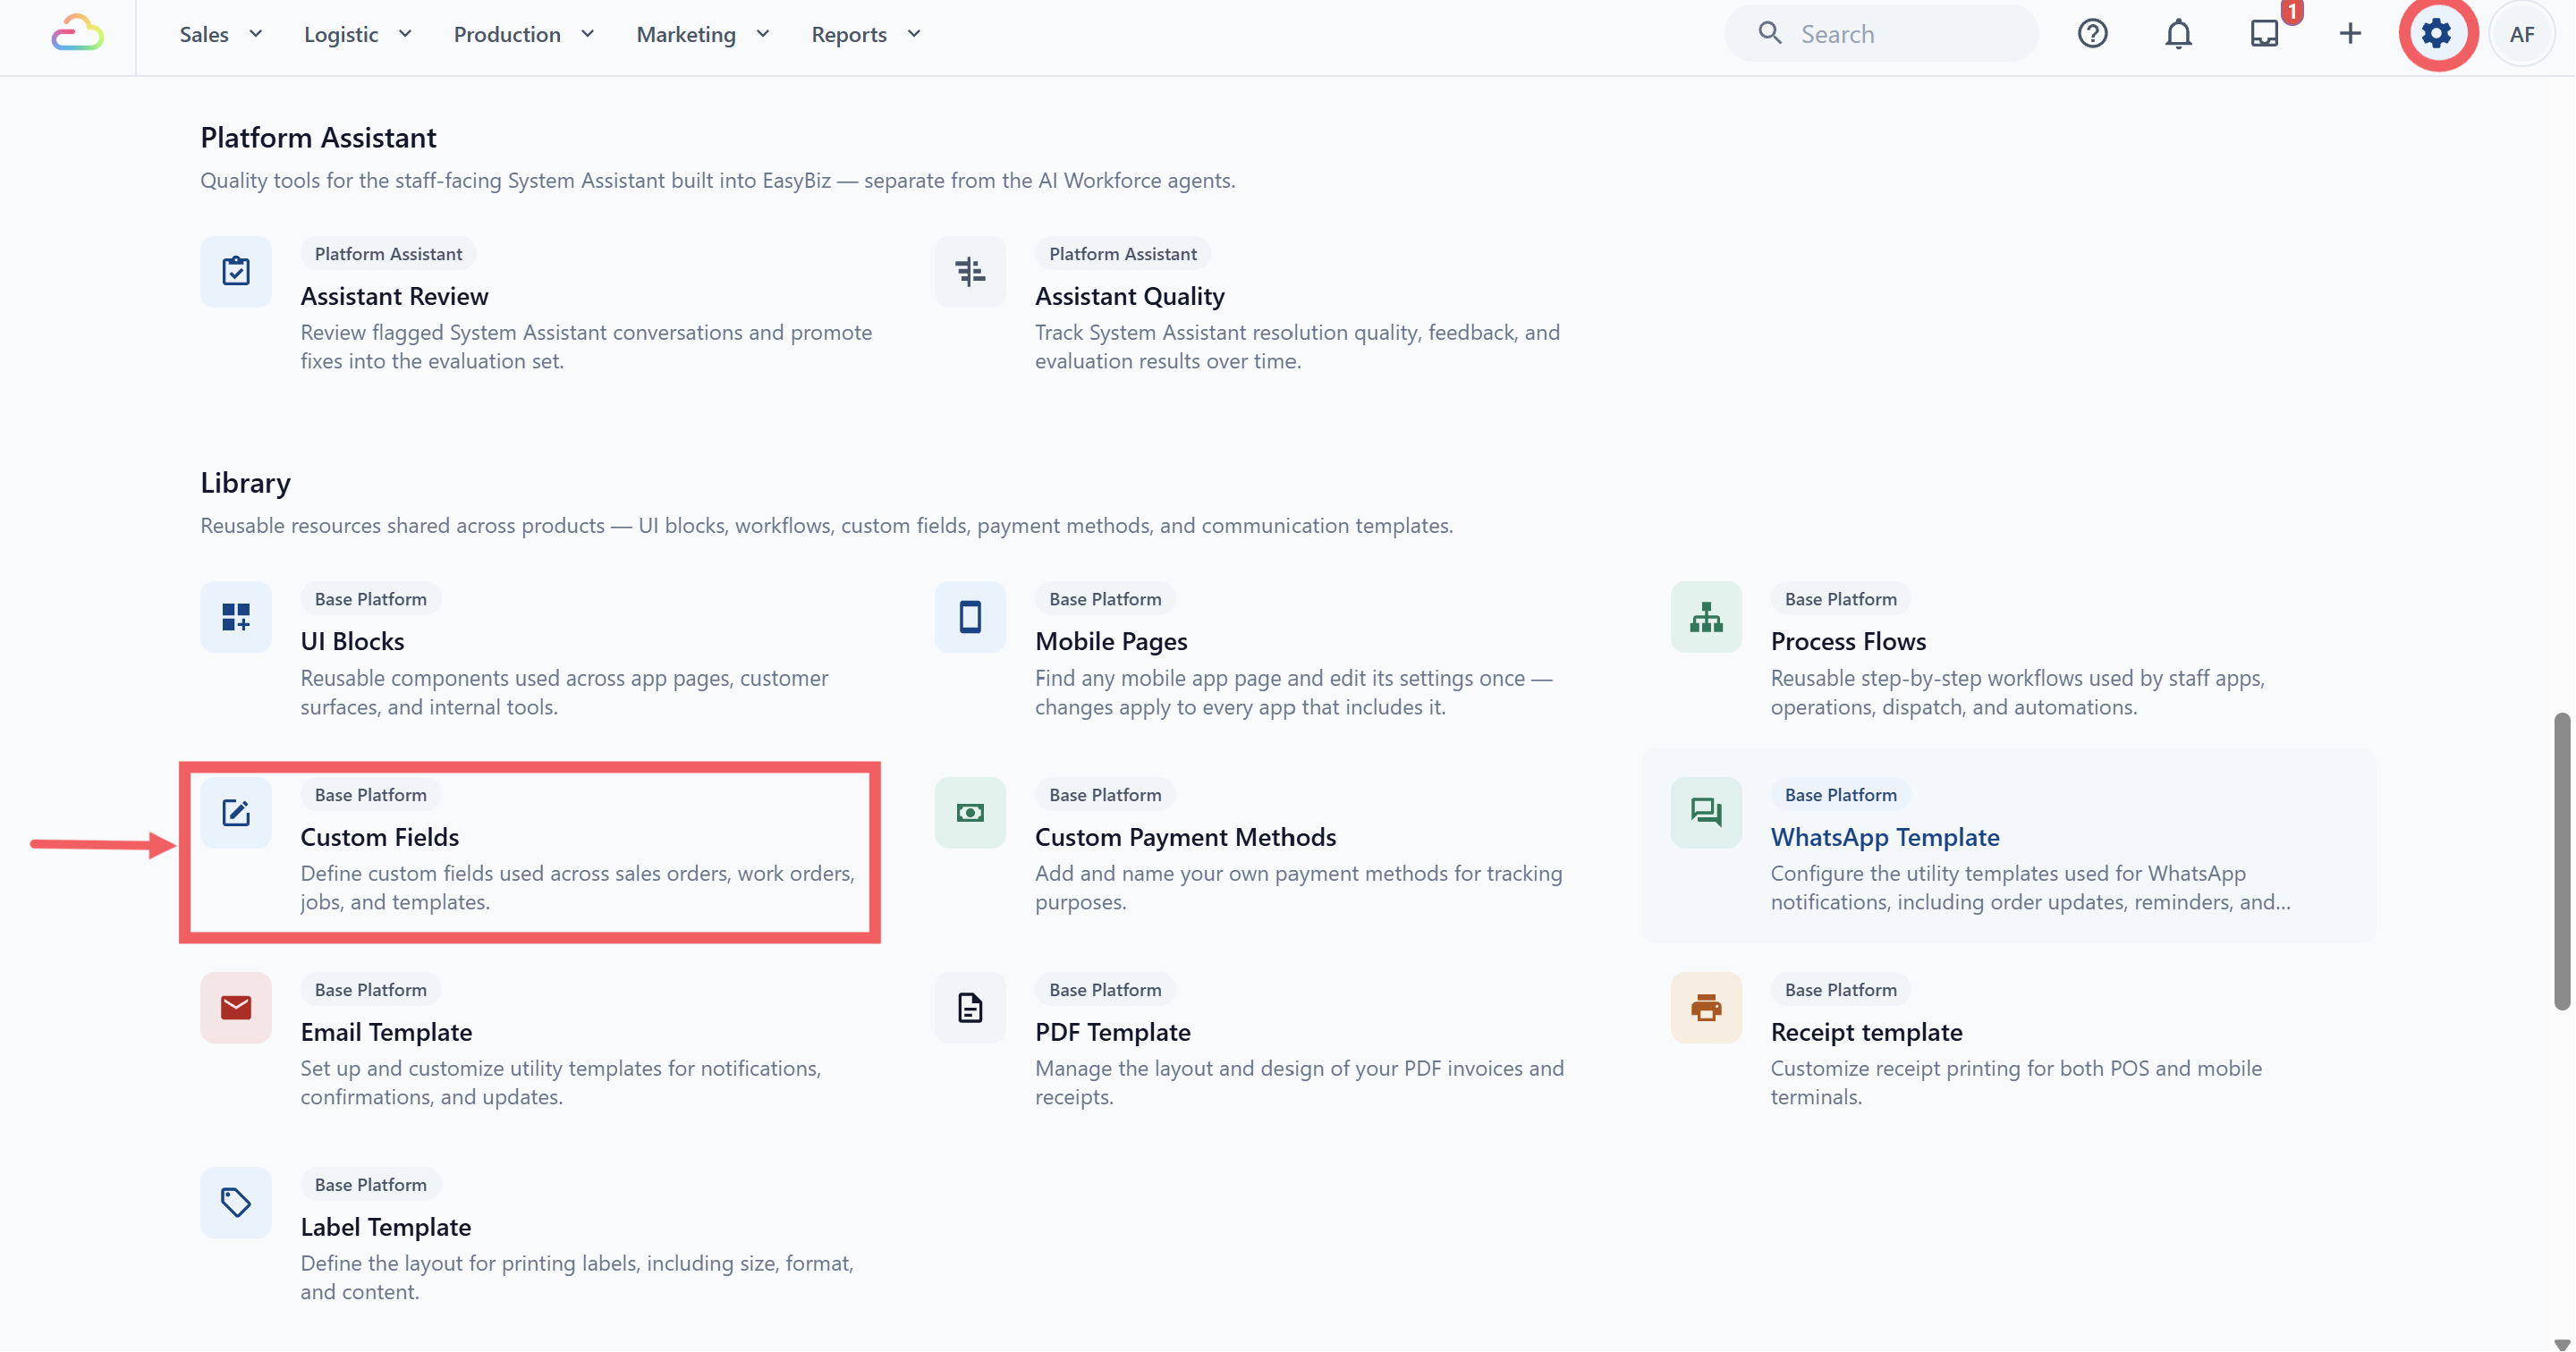Click the Email Template envelope icon
The width and height of the screenshot is (2576, 1352).
click(236, 1007)
